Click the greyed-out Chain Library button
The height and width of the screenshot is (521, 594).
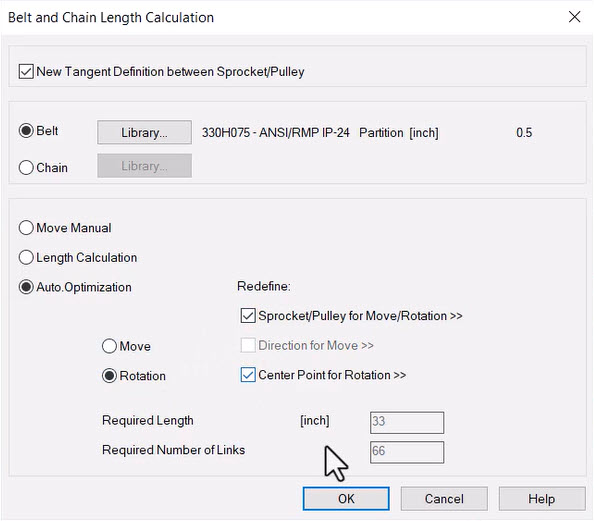(144, 166)
